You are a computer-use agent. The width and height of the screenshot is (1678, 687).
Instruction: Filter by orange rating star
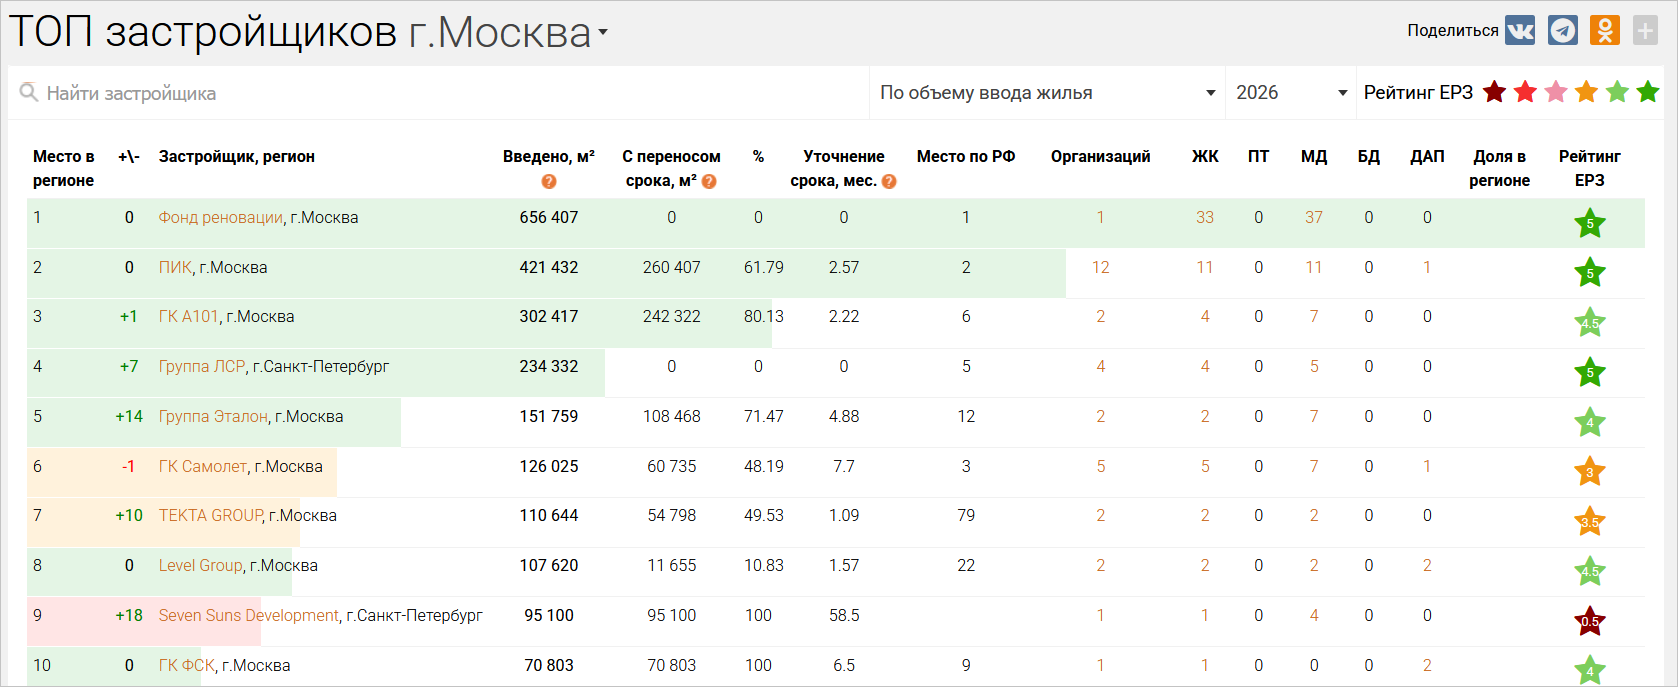[1586, 92]
